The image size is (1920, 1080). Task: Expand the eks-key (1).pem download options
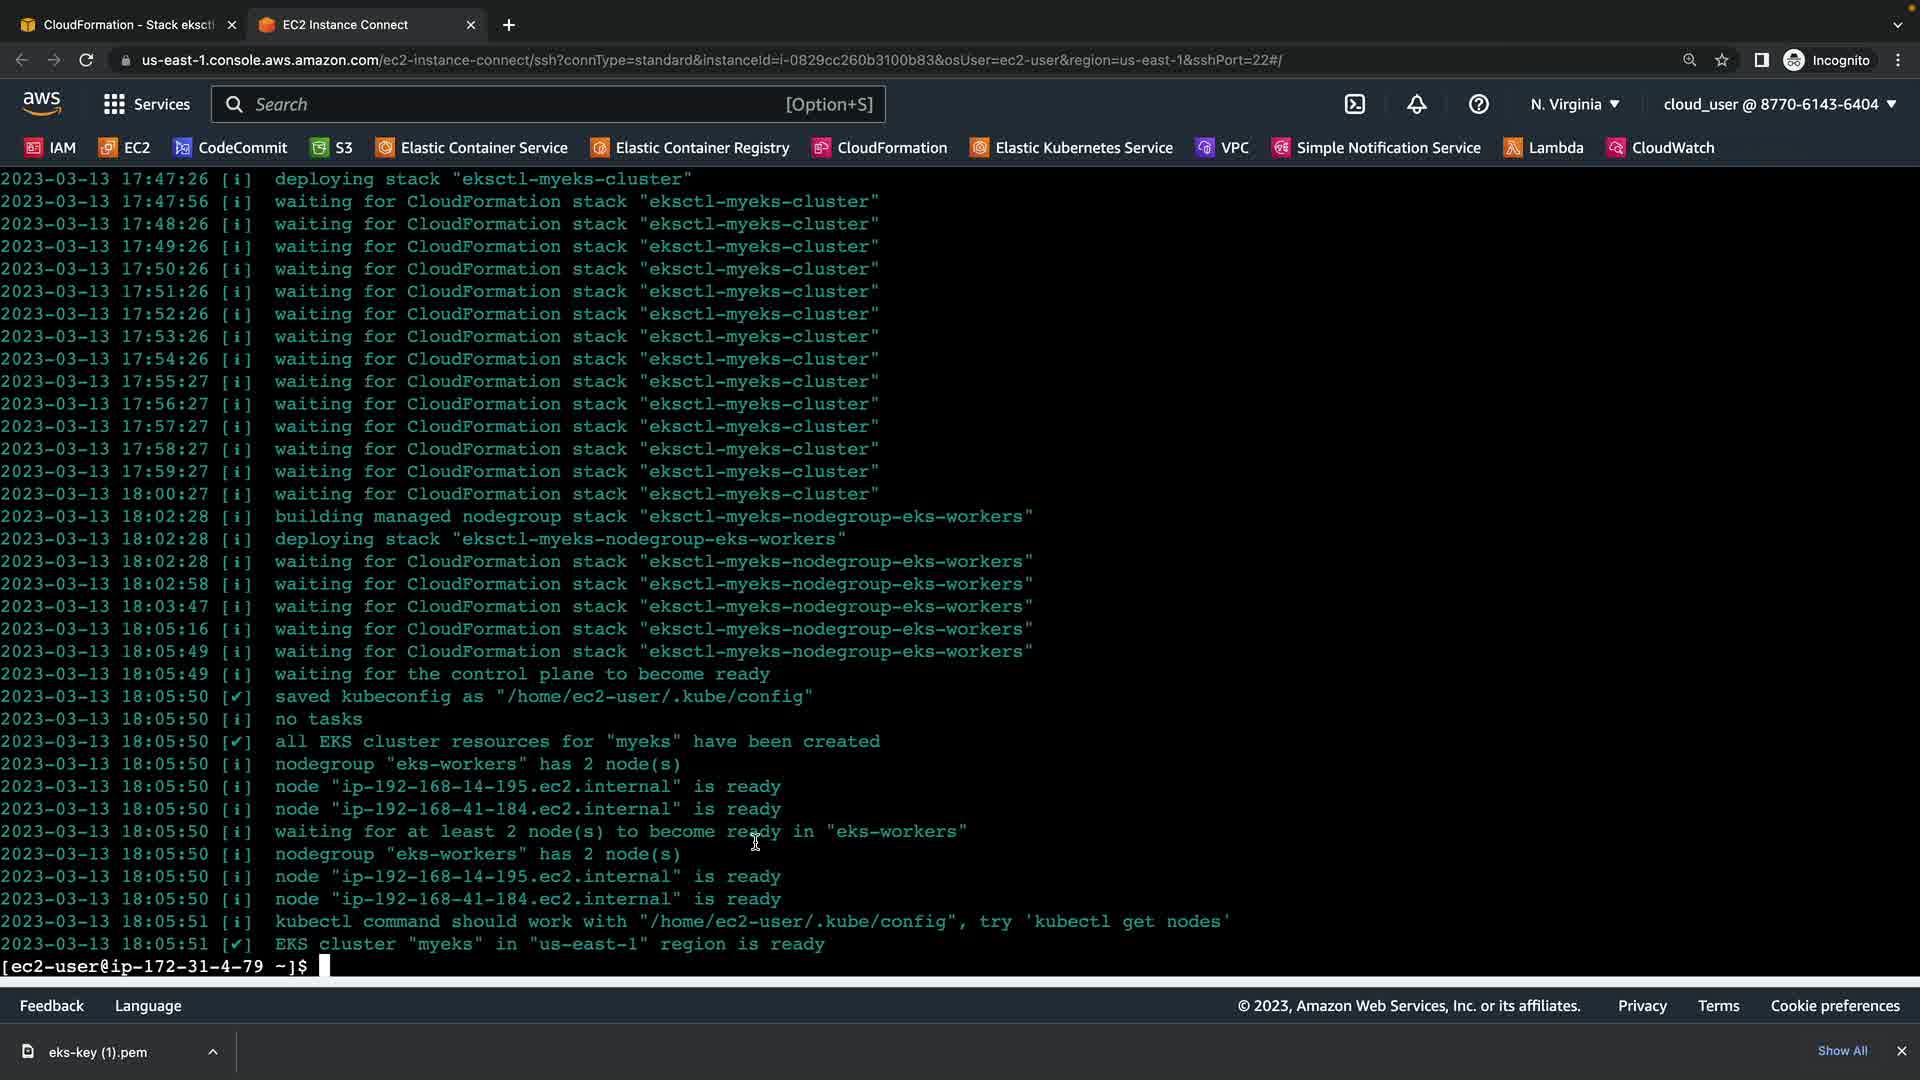coord(213,1052)
